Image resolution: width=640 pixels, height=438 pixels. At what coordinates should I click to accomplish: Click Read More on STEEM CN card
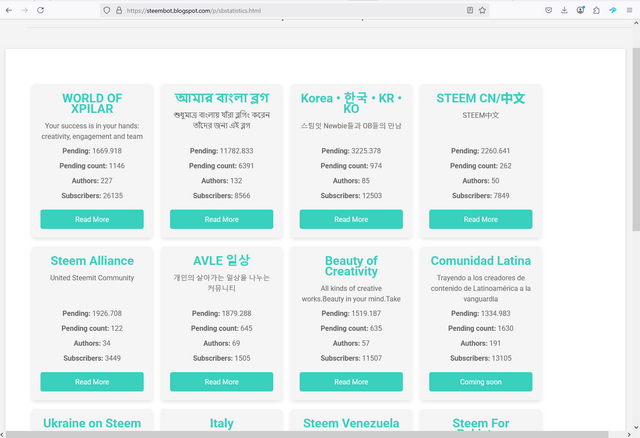coord(480,219)
